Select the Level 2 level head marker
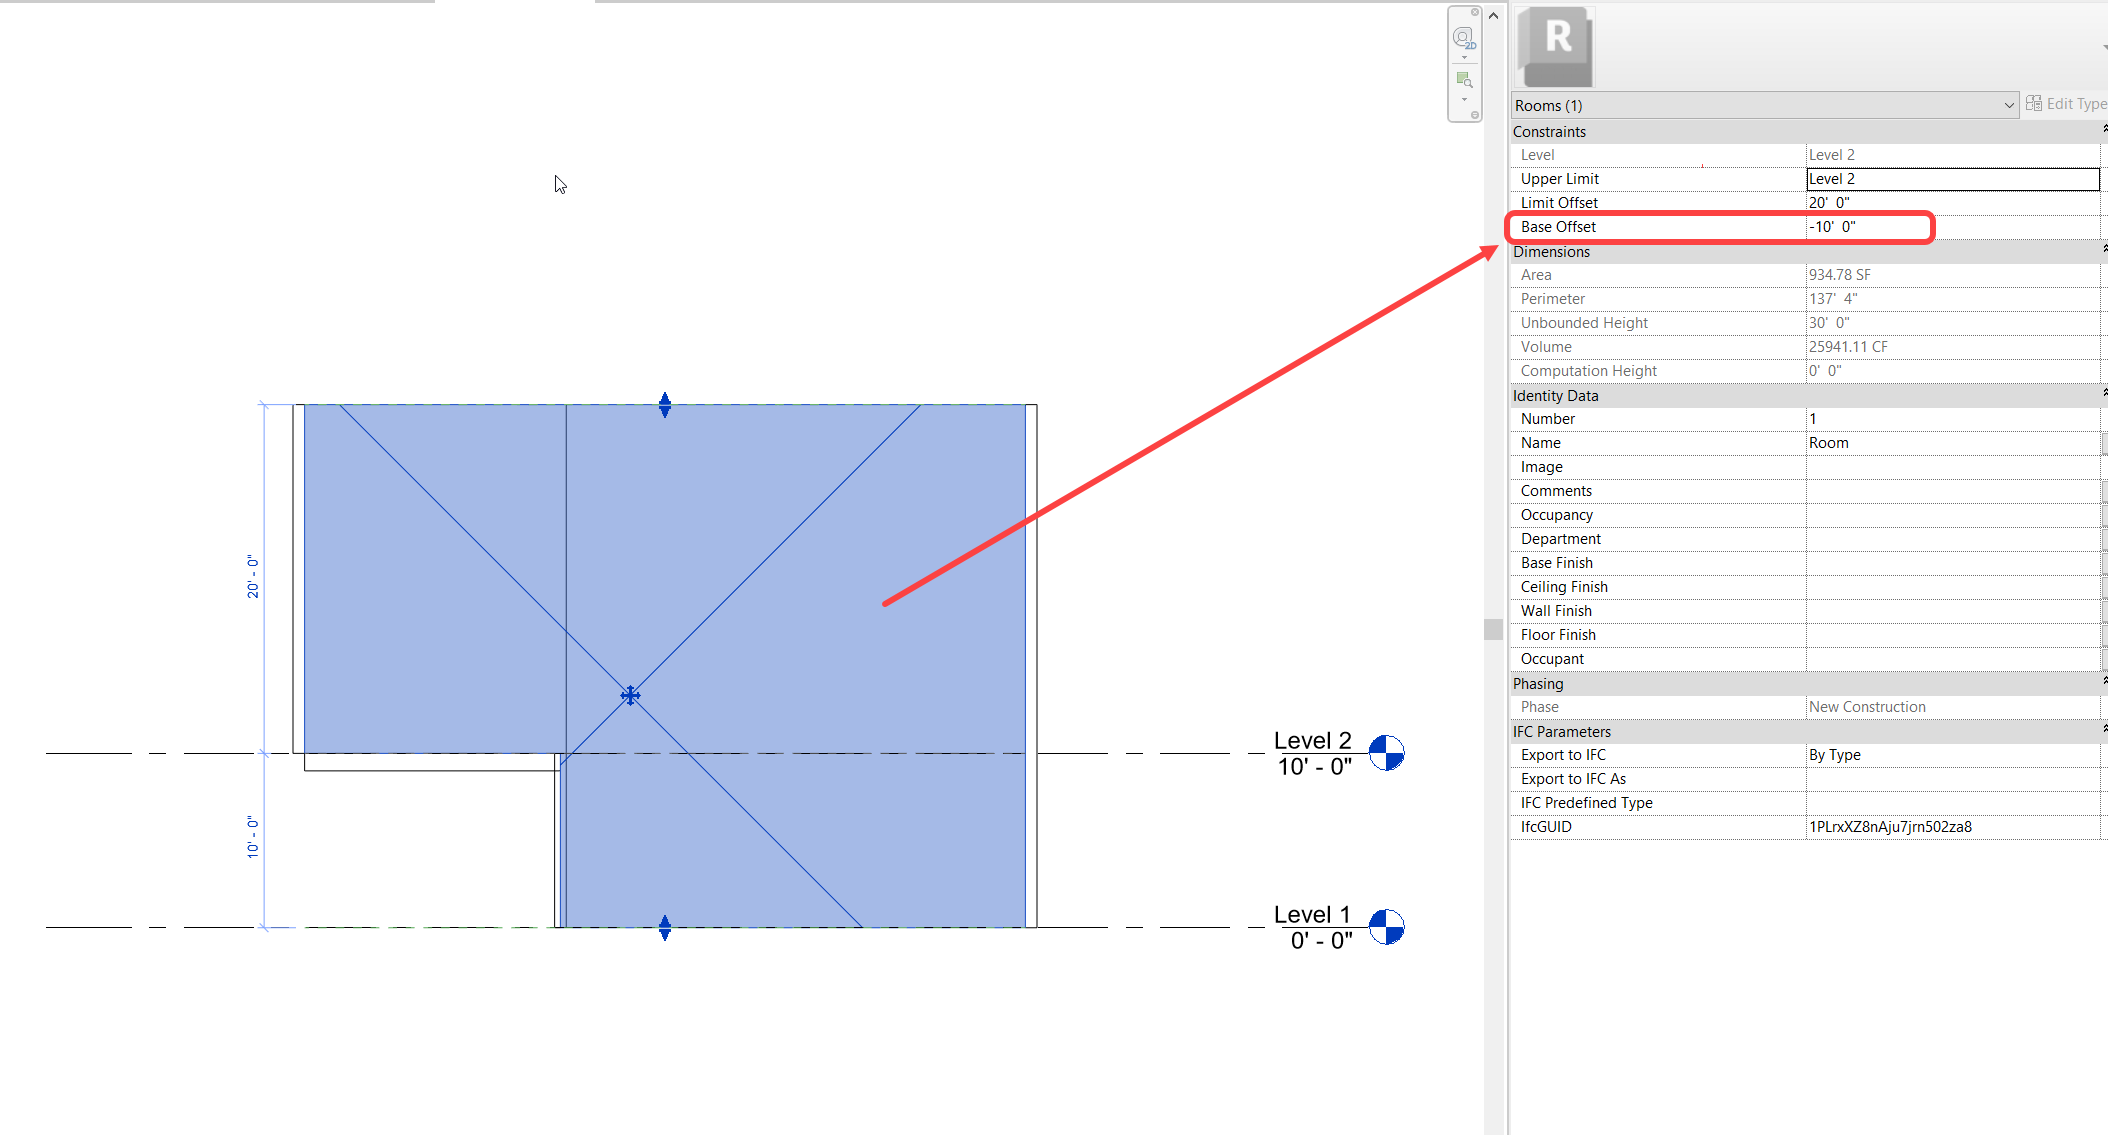Screen dimensions: 2108x1135 click(x=1386, y=752)
